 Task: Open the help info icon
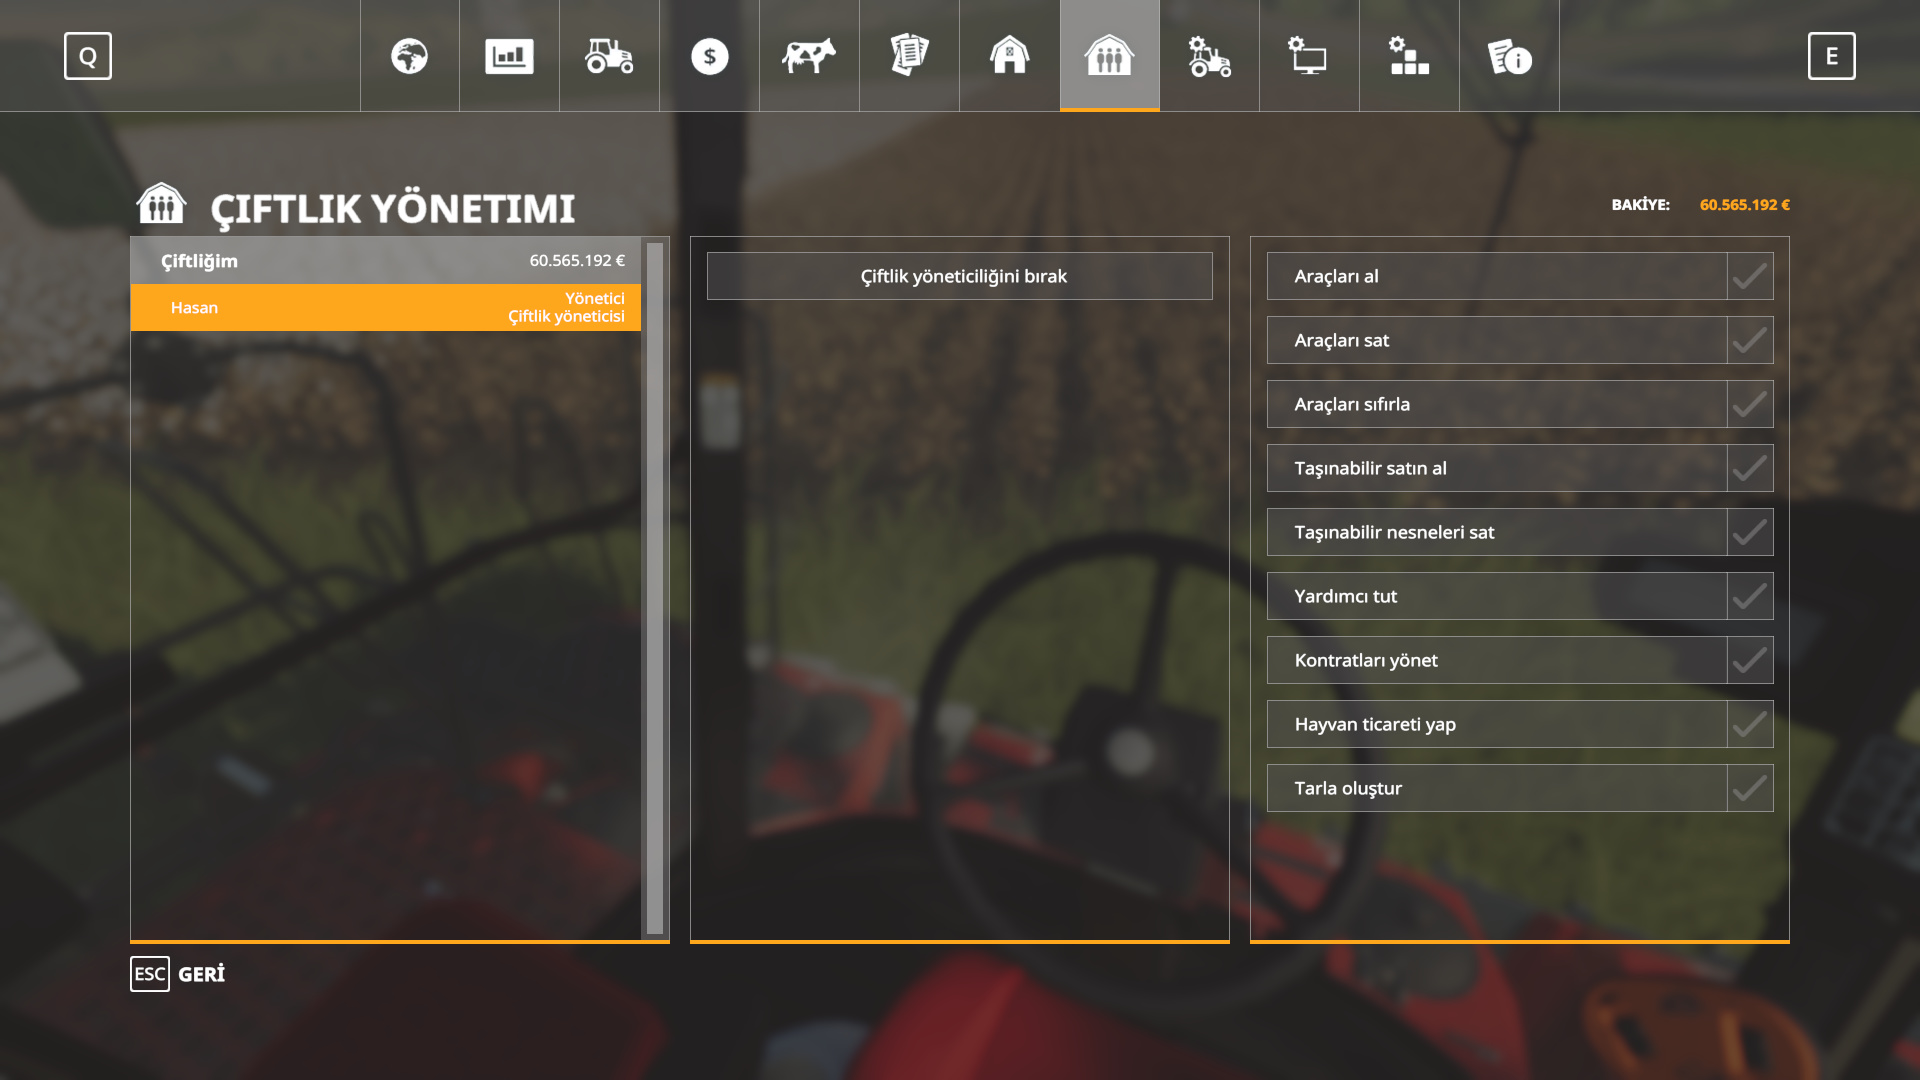click(x=1509, y=56)
